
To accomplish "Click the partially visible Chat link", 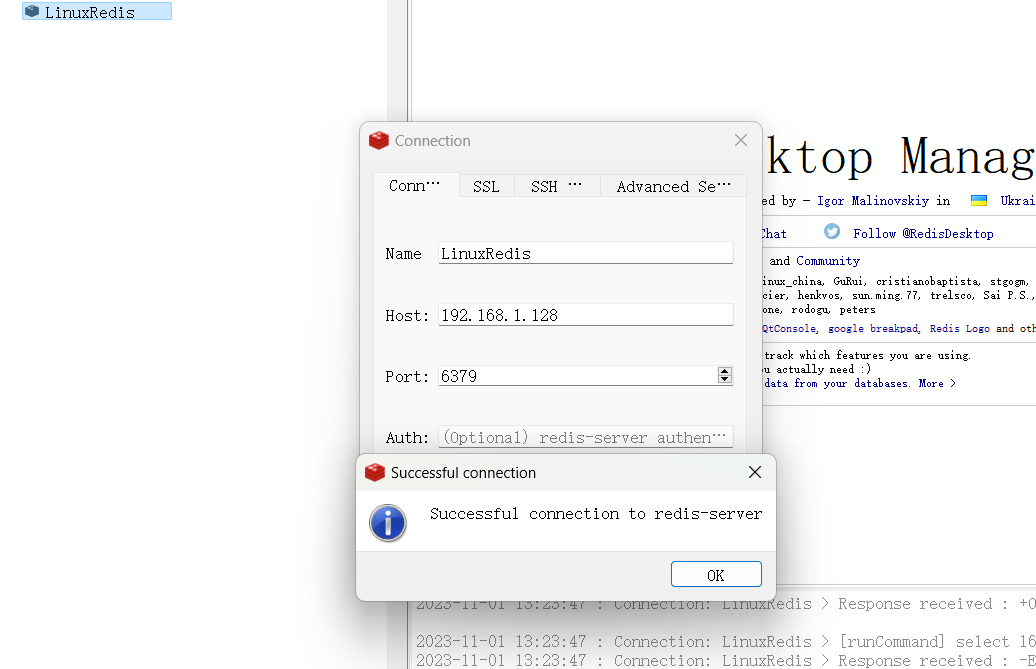I will tap(774, 234).
